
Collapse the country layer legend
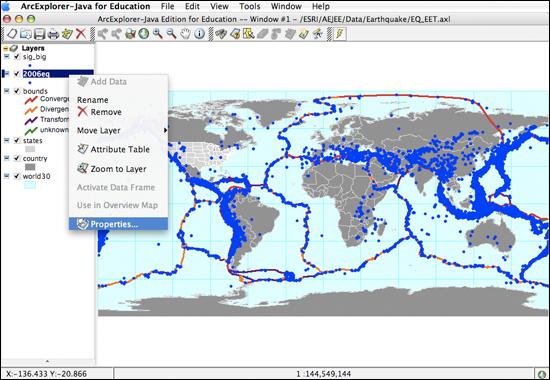coord(7,158)
